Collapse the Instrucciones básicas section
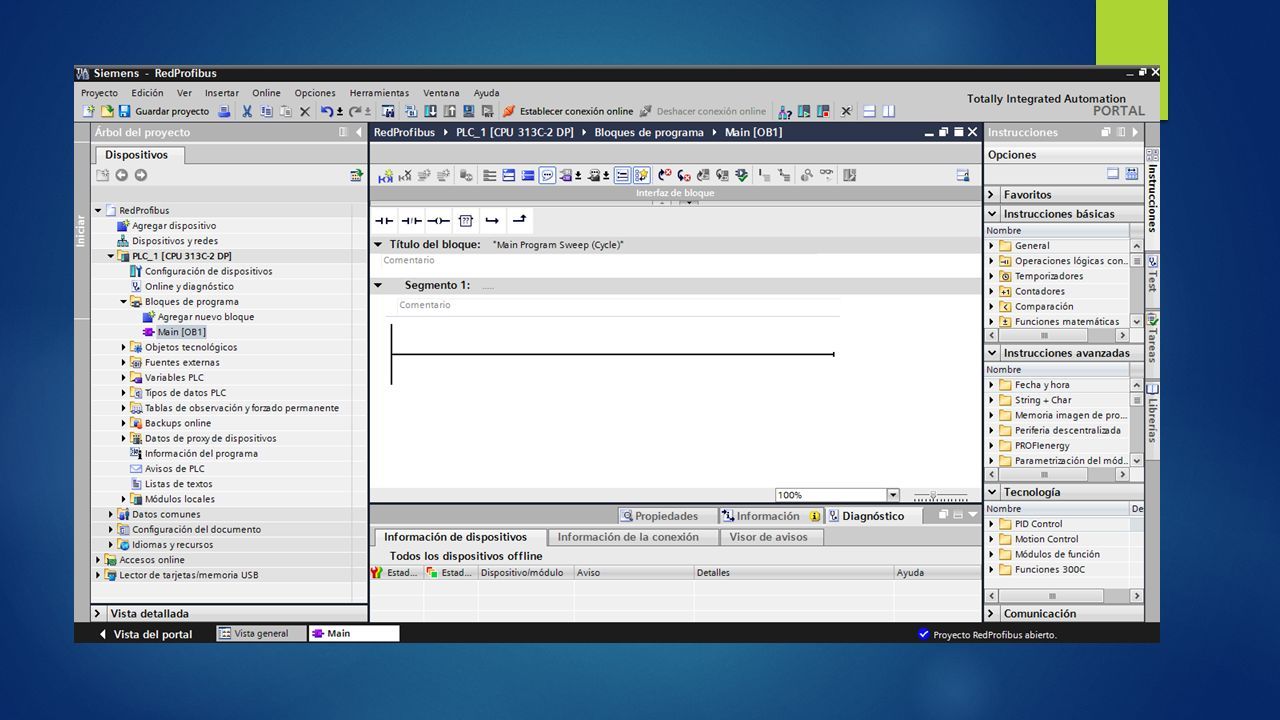The image size is (1280, 720). coord(992,214)
